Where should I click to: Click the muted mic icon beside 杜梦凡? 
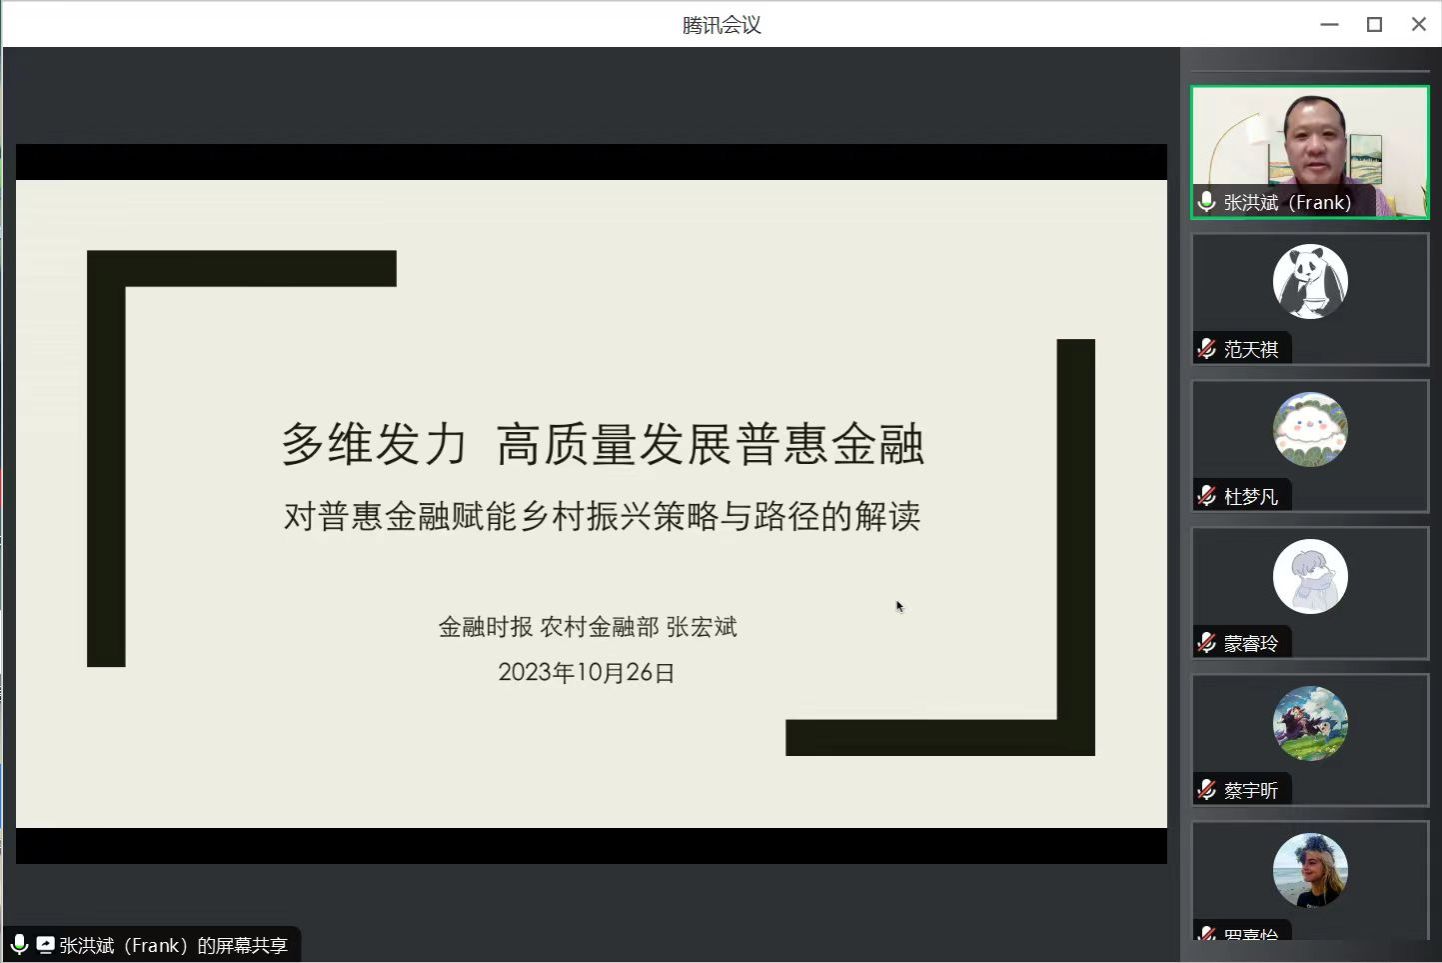tap(1207, 496)
